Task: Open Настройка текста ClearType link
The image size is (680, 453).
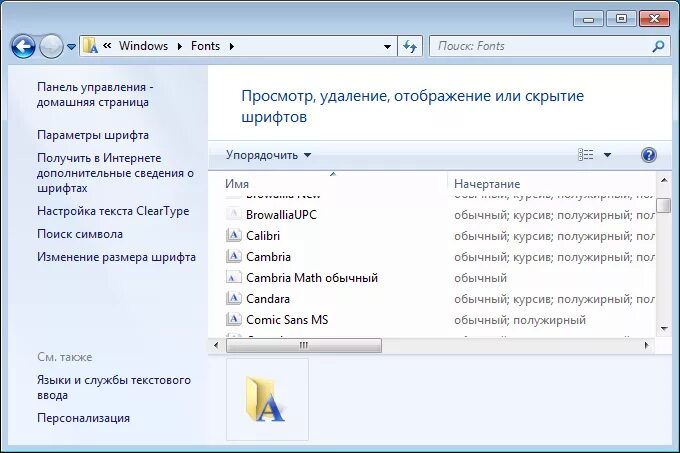Action: (x=113, y=211)
